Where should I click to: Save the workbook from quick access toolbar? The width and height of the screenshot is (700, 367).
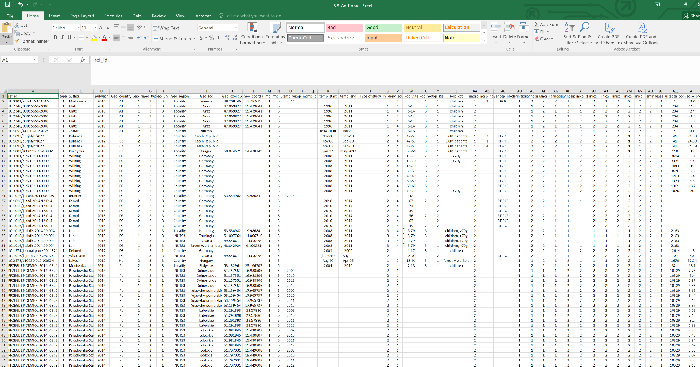(8, 4)
